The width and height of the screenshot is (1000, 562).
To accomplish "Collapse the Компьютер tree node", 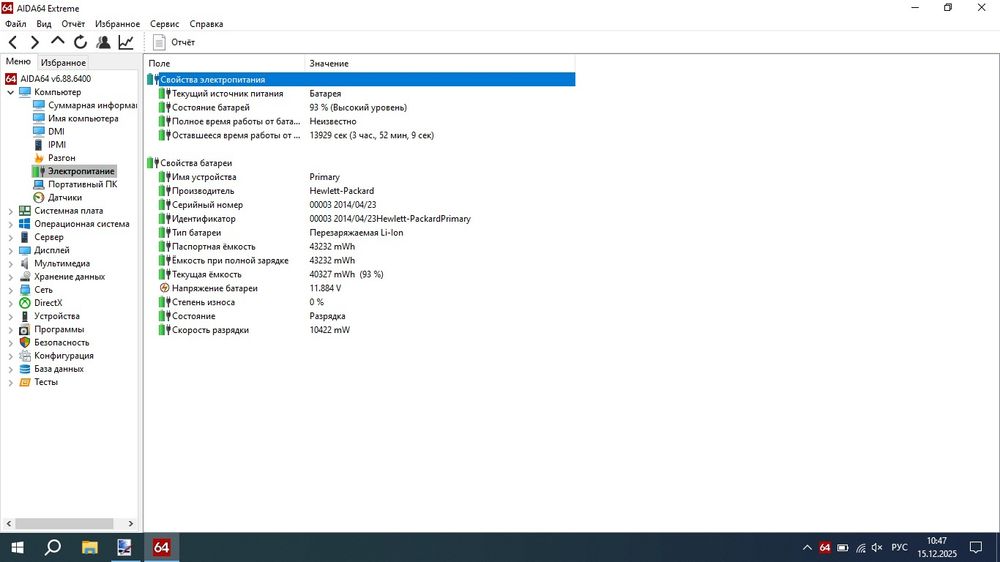I will point(10,92).
